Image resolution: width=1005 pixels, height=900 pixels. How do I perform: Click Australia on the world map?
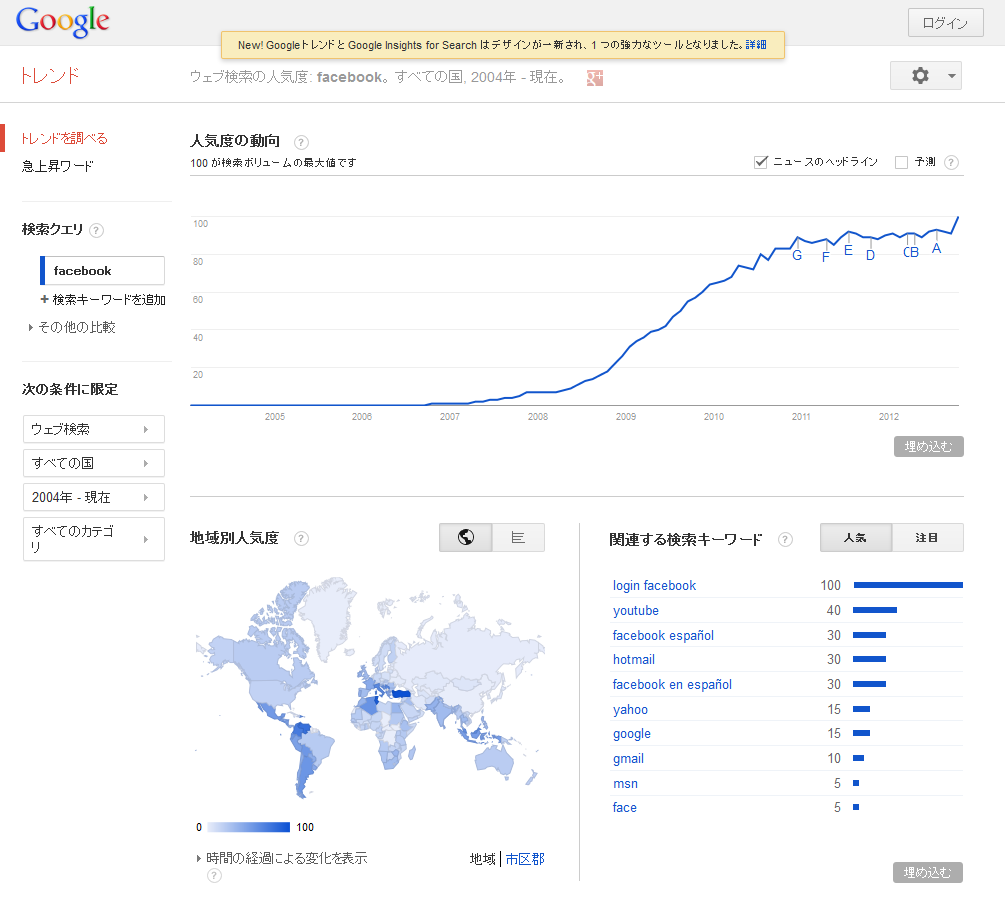pos(495,760)
